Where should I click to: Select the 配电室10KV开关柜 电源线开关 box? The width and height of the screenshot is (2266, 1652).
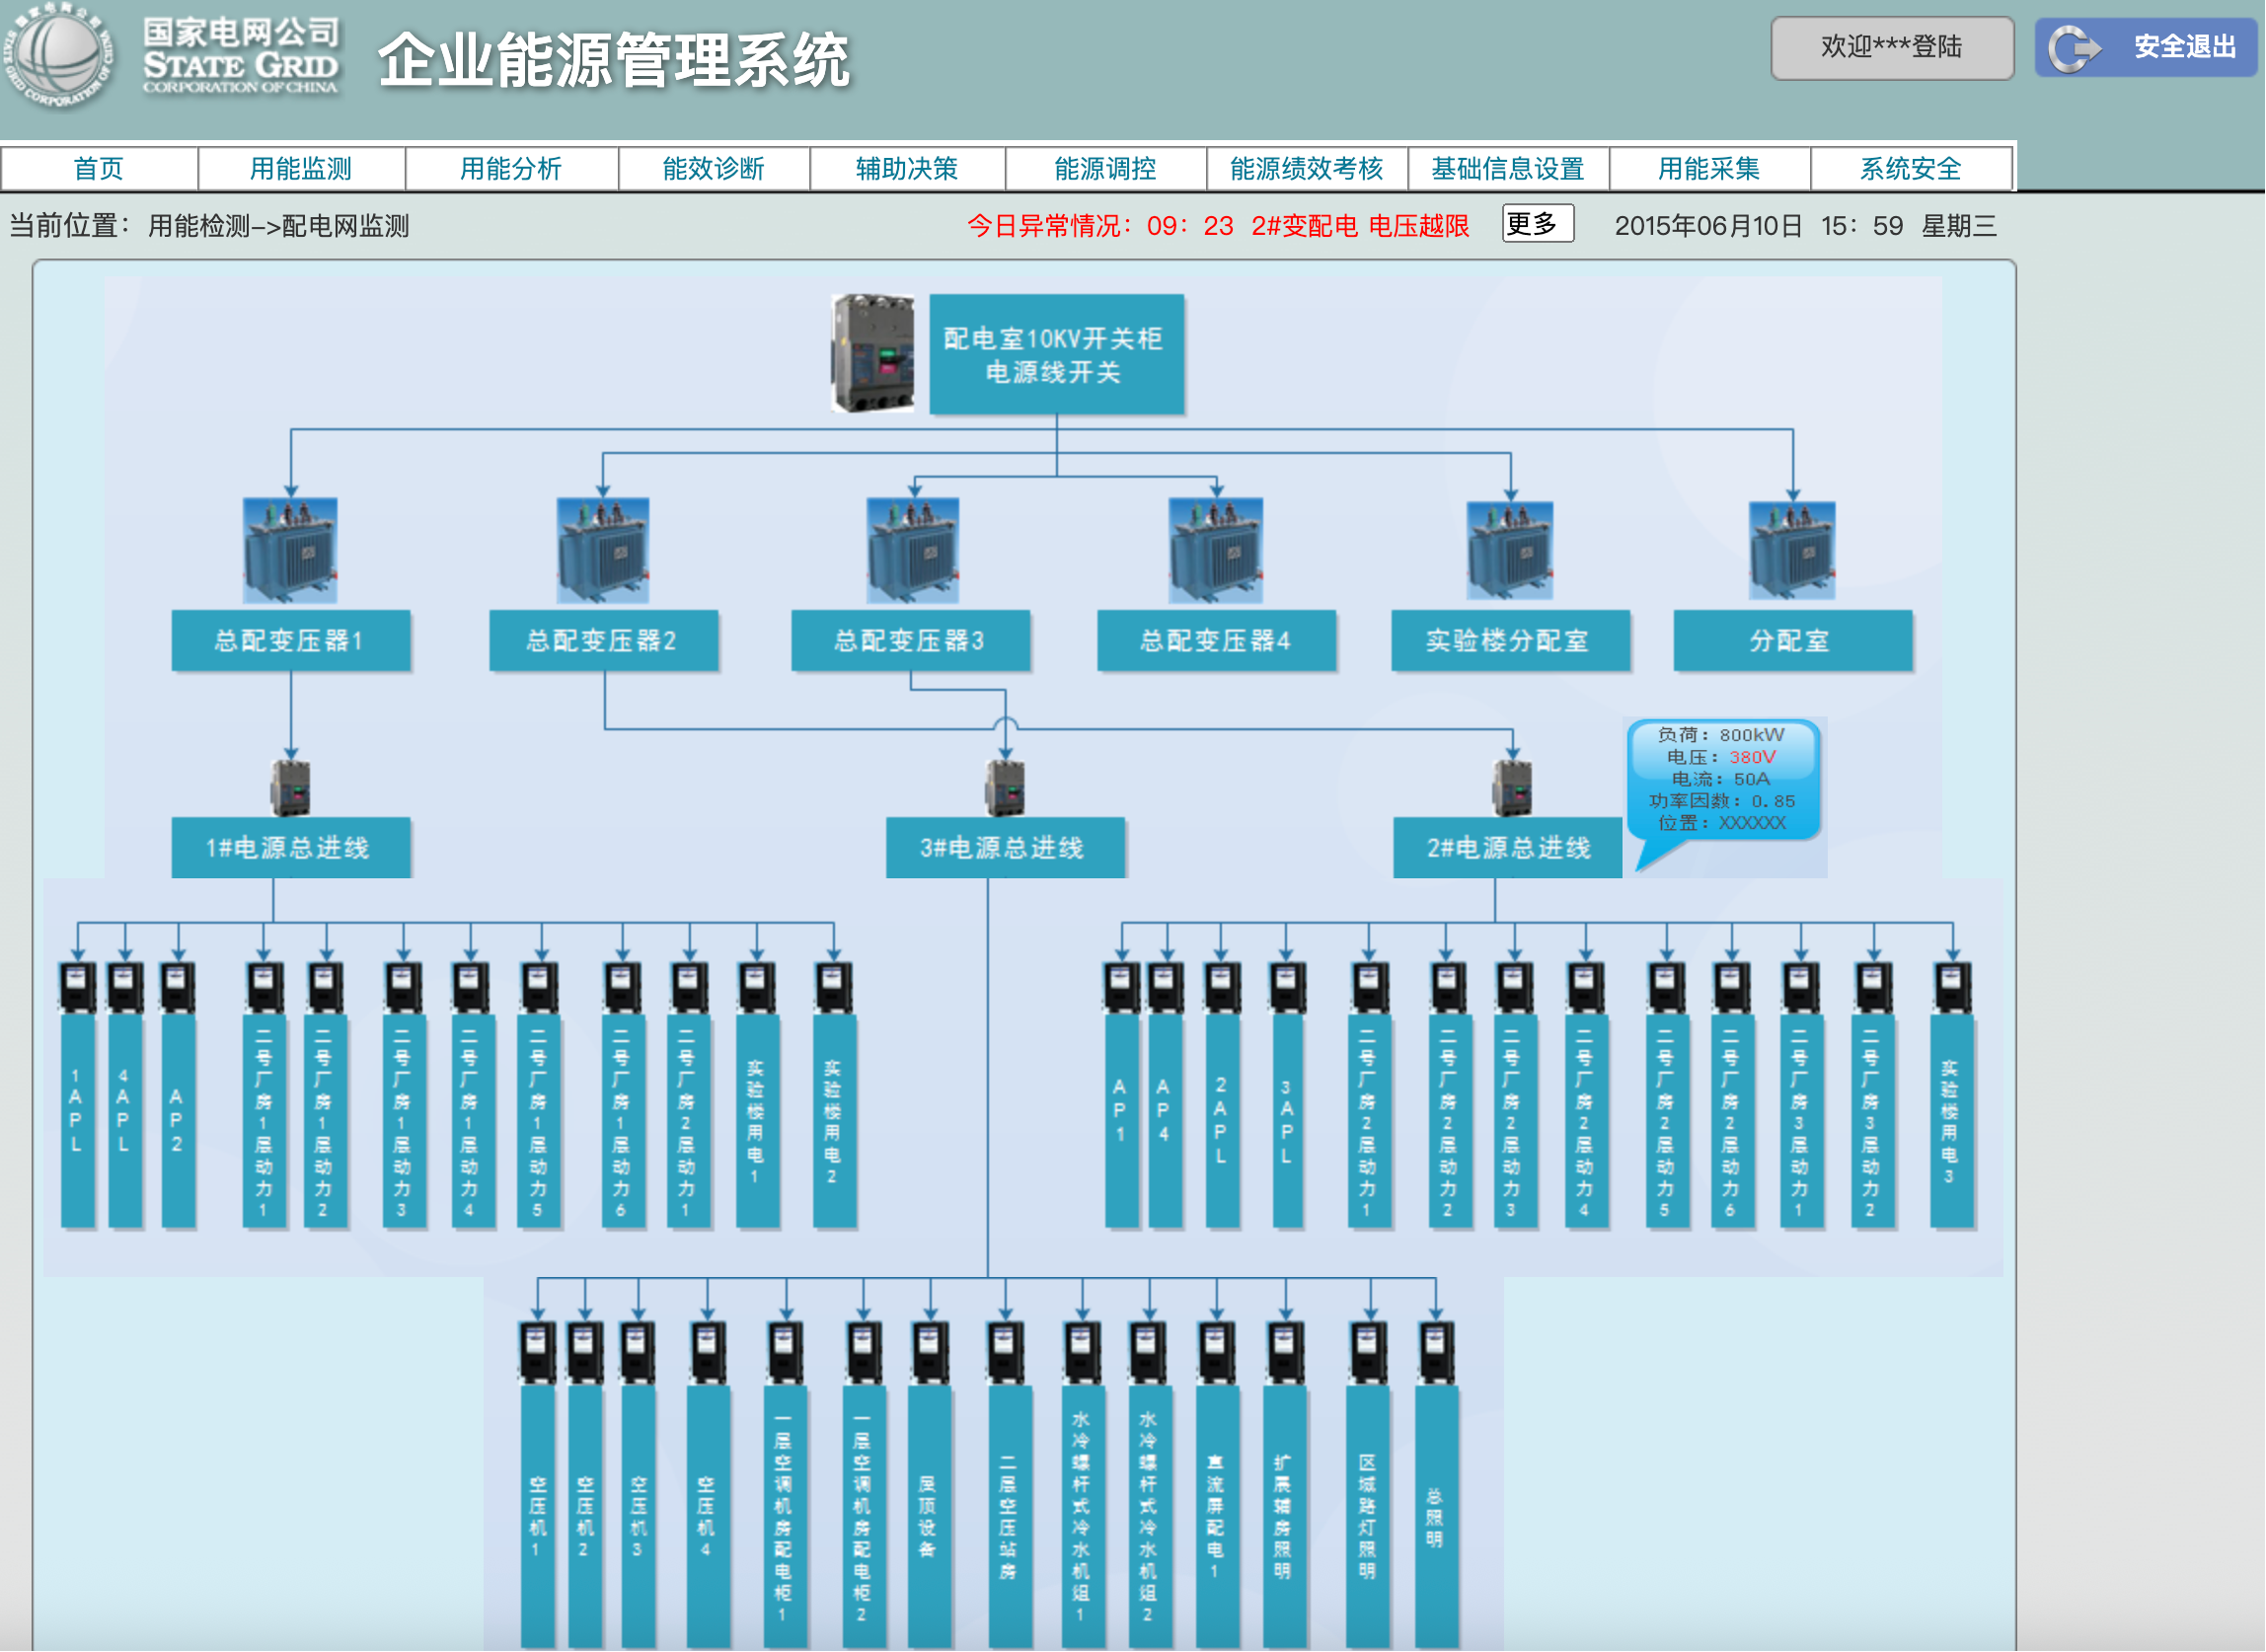pos(1057,355)
